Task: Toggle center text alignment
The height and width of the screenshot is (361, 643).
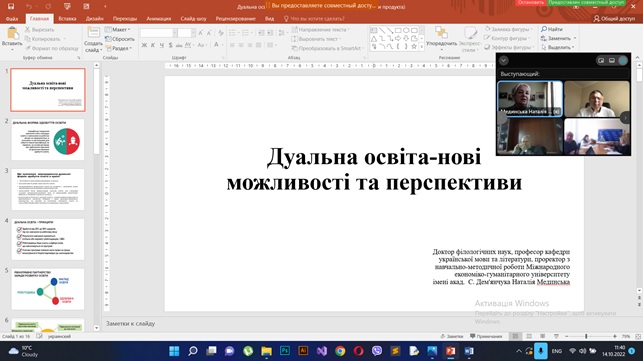Action: click(x=241, y=45)
